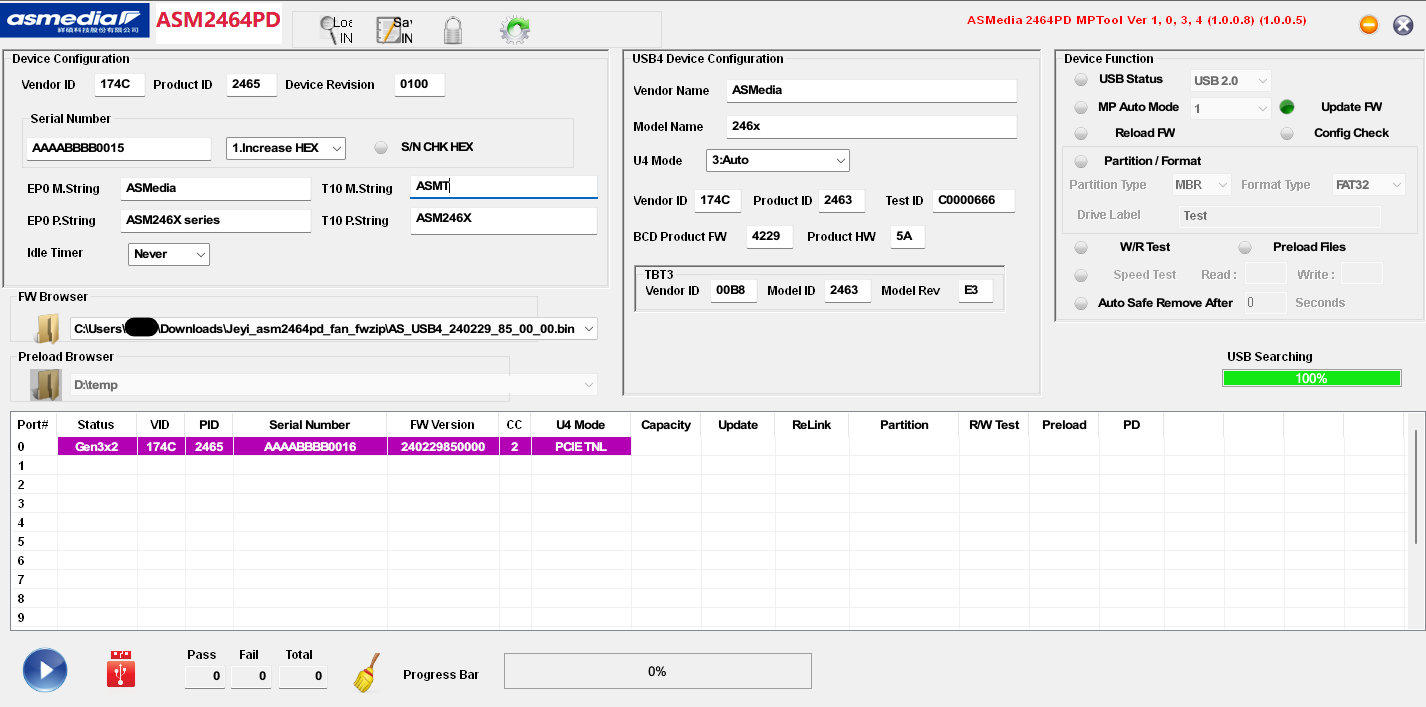The height and width of the screenshot is (707, 1426).
Task: Open the Format Type FAT32 dropdown
Action: [x=1369, y=185]
